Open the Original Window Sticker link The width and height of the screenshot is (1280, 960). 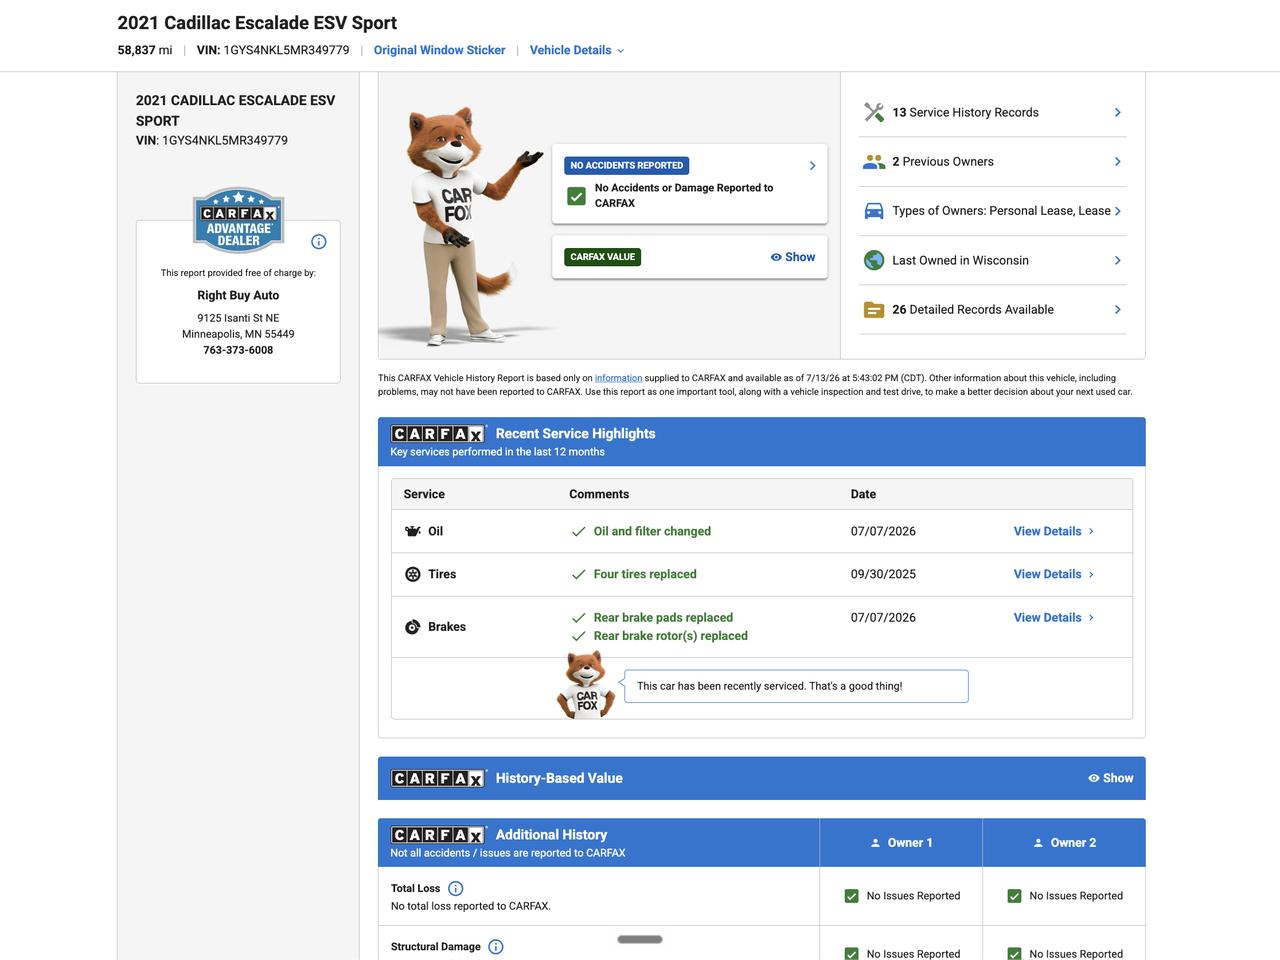tap(440, 50)
